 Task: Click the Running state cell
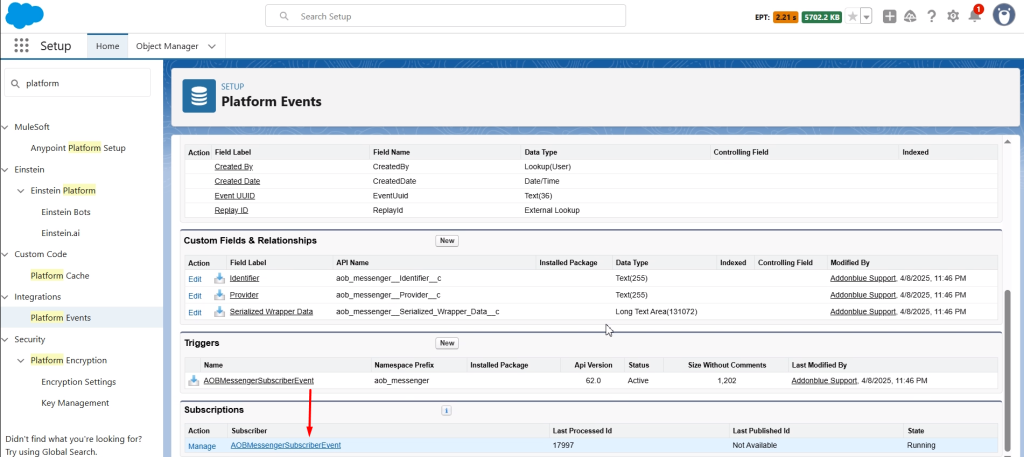pyautogui.click(x=921, y=445)
